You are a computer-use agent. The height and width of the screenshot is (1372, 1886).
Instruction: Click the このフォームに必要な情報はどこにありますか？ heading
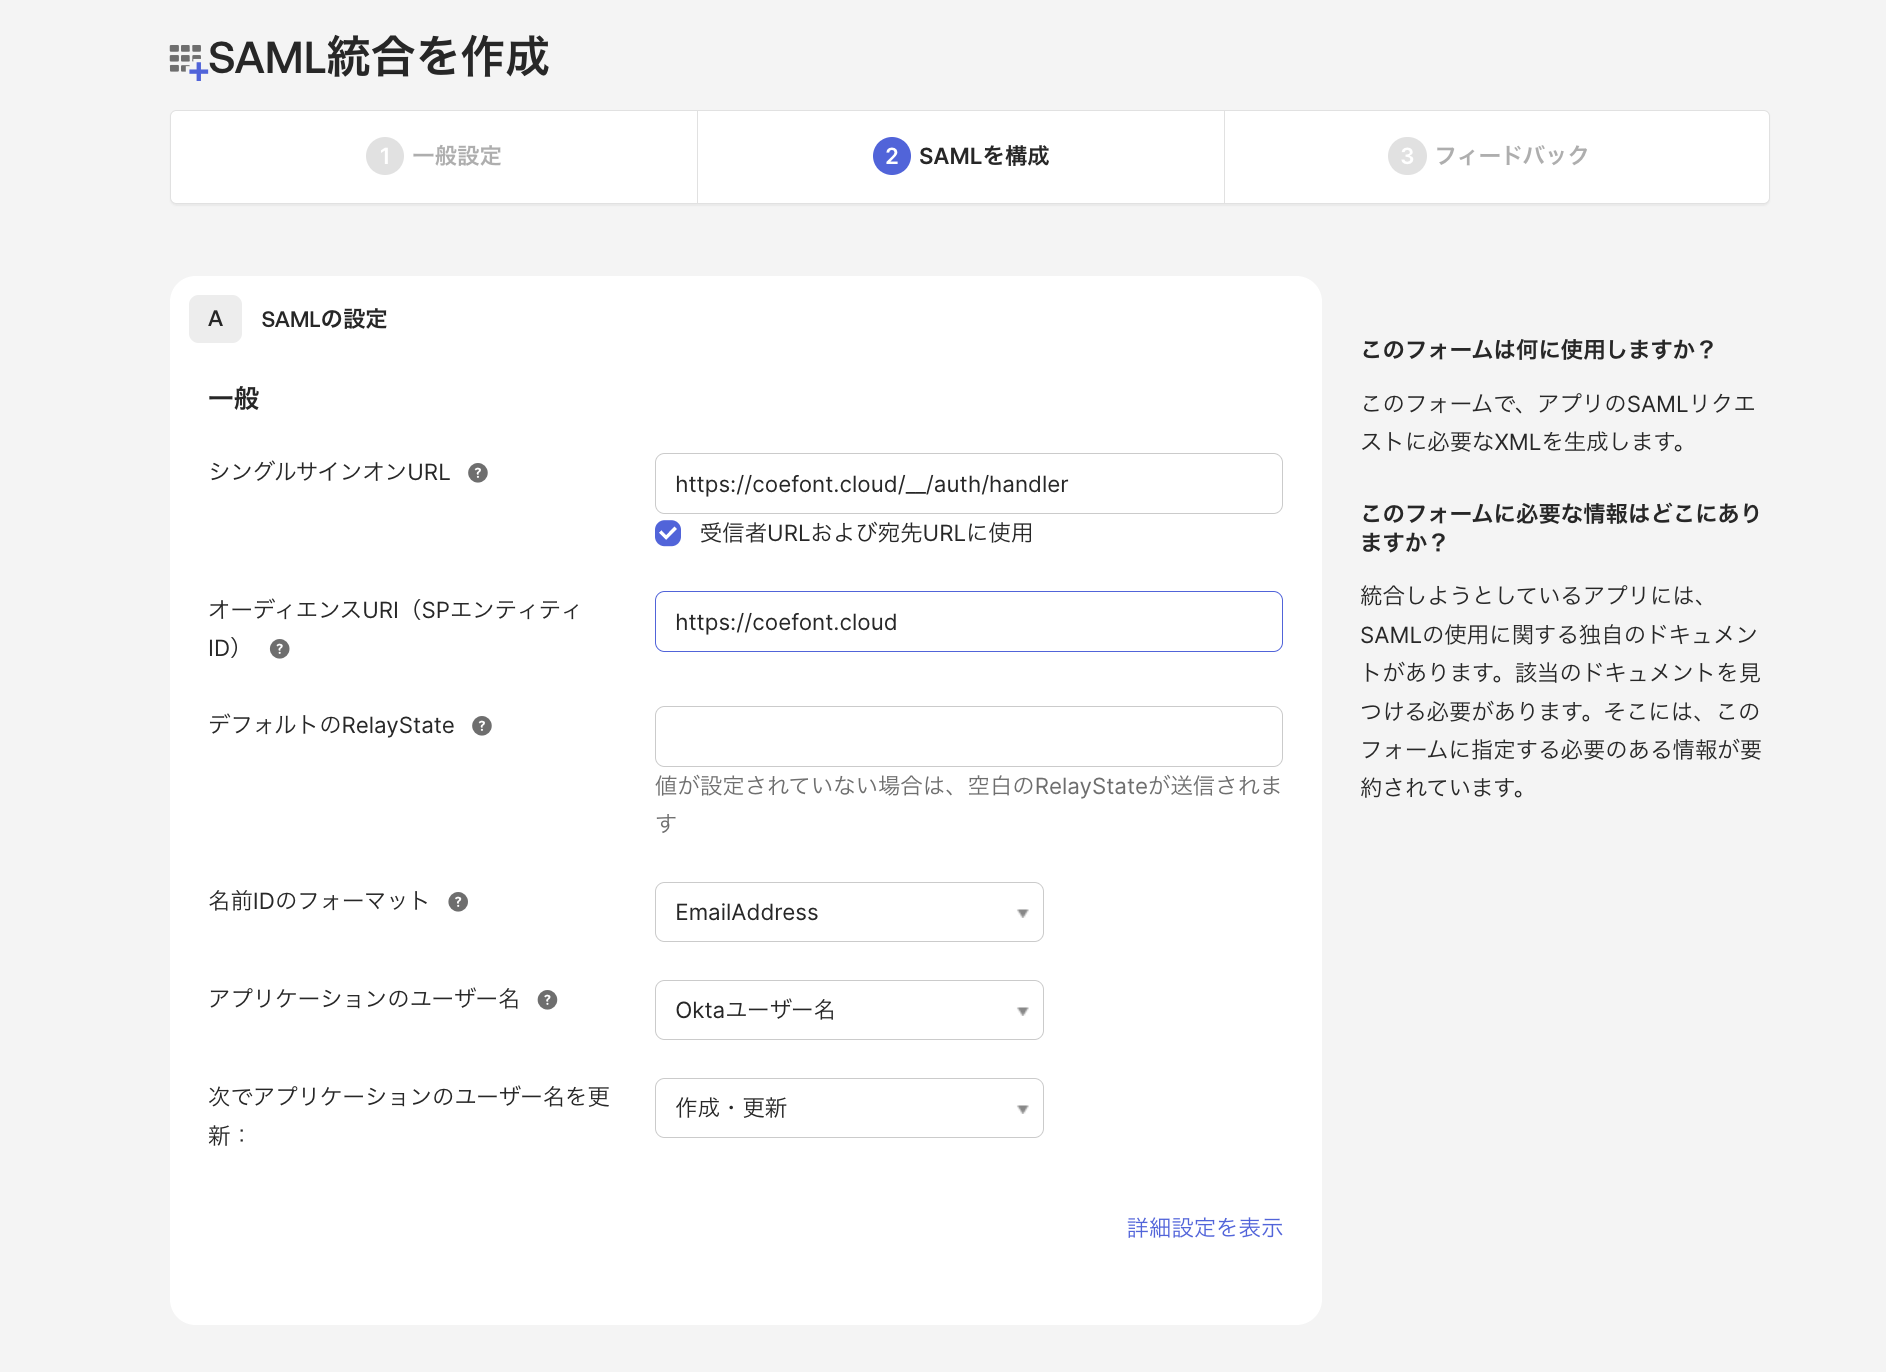pos(1560,528)
